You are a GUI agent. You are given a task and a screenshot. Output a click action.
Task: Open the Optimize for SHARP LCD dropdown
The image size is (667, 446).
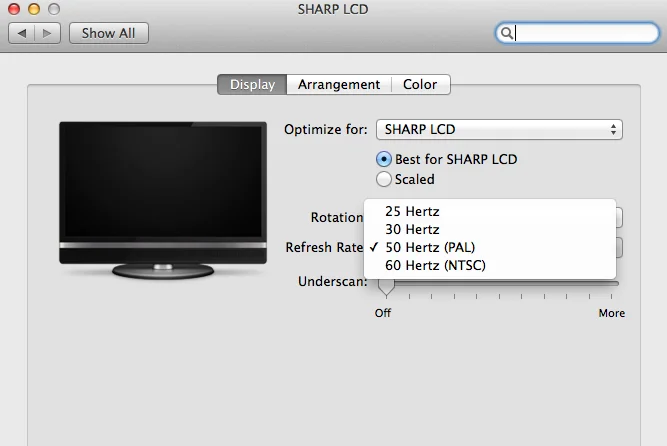[499, 129]
